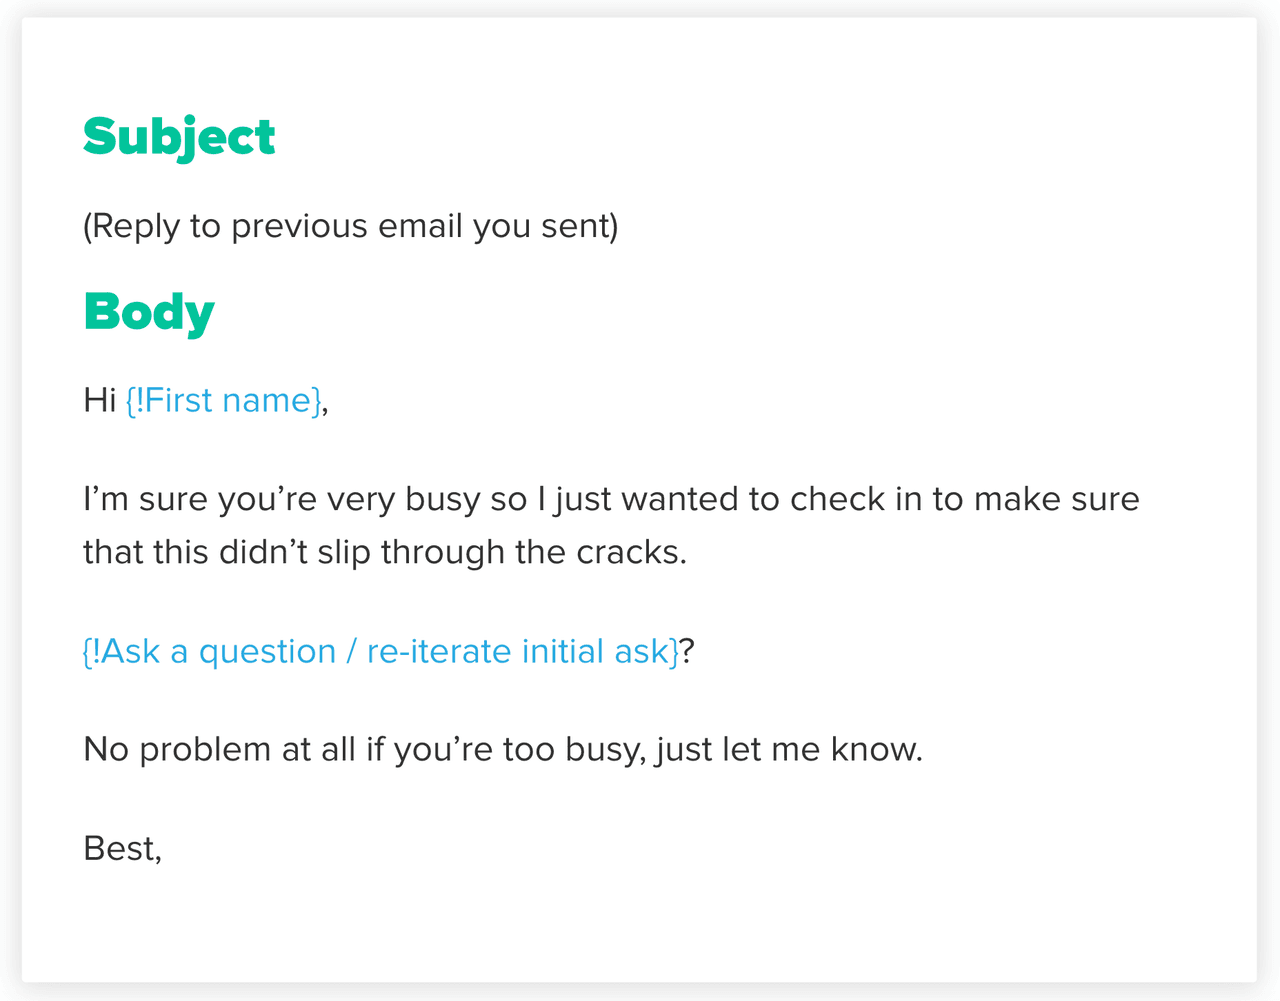Click the question mark after the blue placeholder
The height and width of the screenshot is (1001, 1280).
687,651
